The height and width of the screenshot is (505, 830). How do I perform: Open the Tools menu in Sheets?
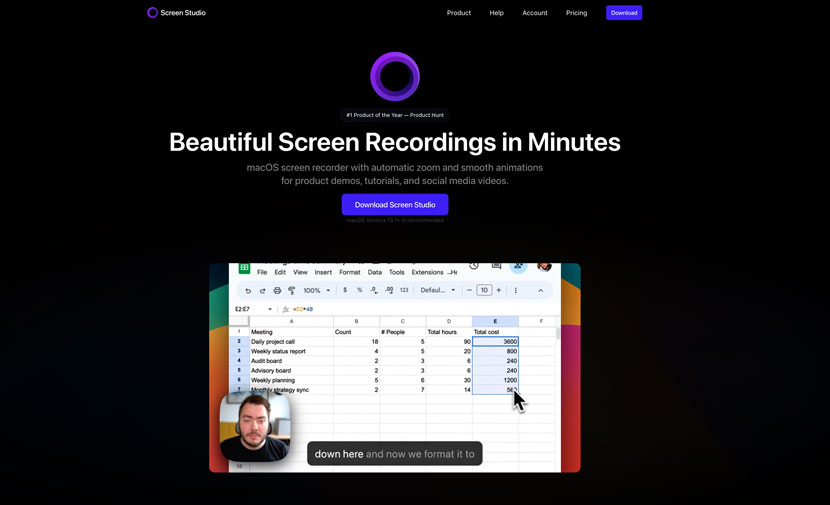(x=396, y=272)
